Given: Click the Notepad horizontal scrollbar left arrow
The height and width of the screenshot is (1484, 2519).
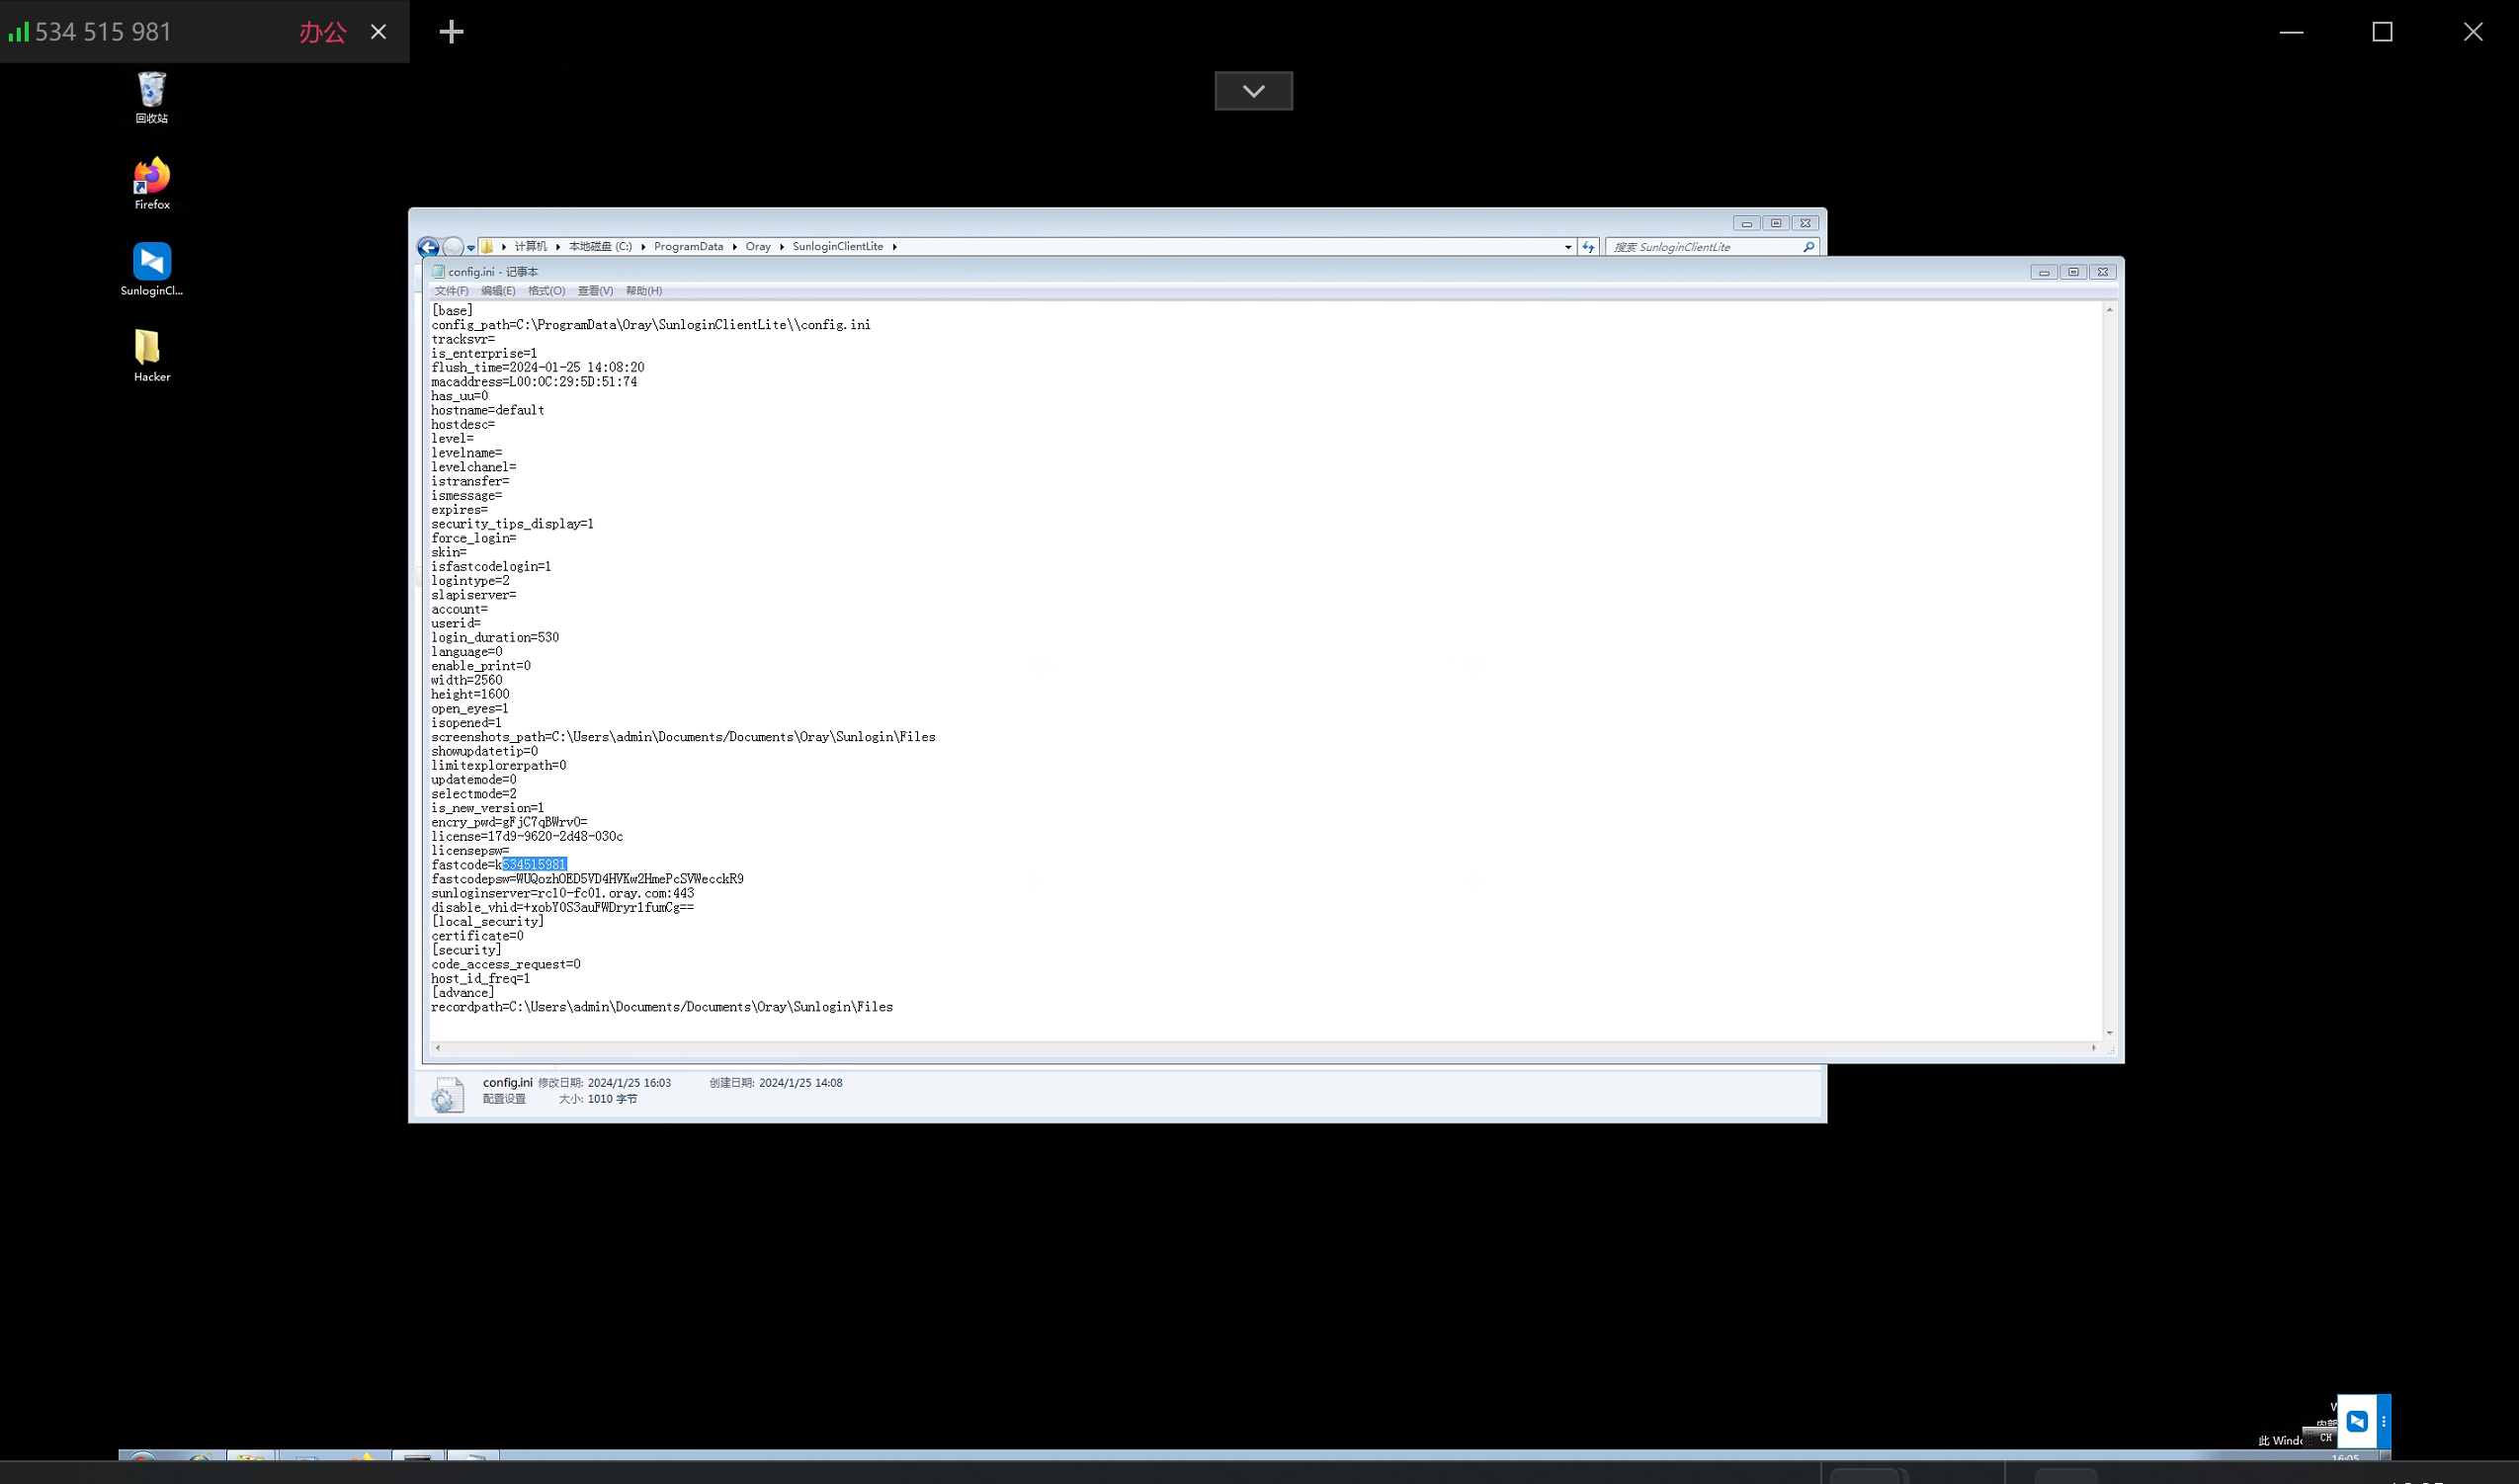Looking at the screenshot, I should [x=438, y=1048].
